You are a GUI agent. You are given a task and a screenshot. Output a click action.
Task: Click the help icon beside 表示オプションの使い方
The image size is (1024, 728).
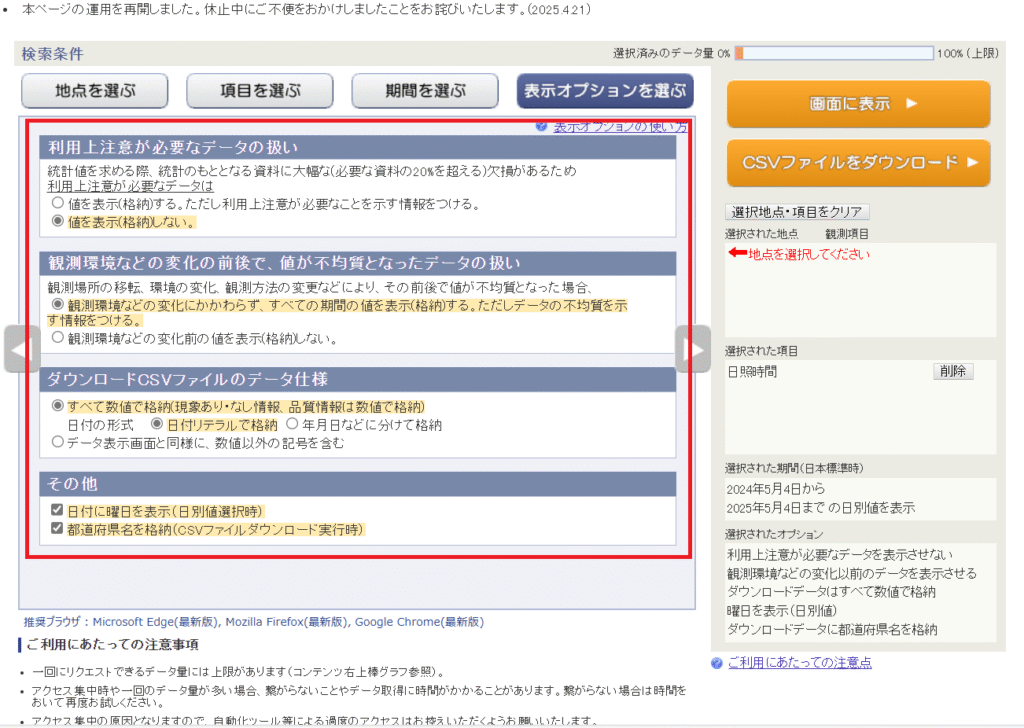tap(541, 127)
